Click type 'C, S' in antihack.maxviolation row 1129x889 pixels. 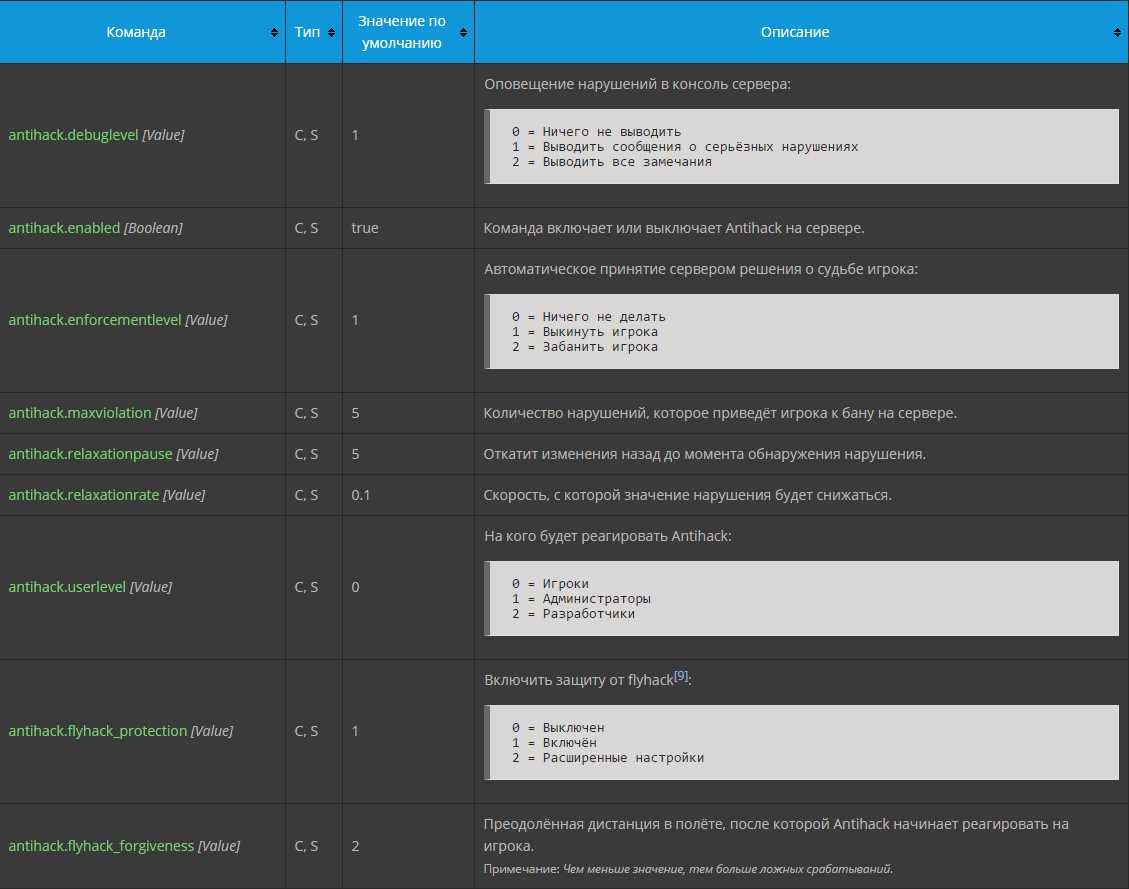306,412
